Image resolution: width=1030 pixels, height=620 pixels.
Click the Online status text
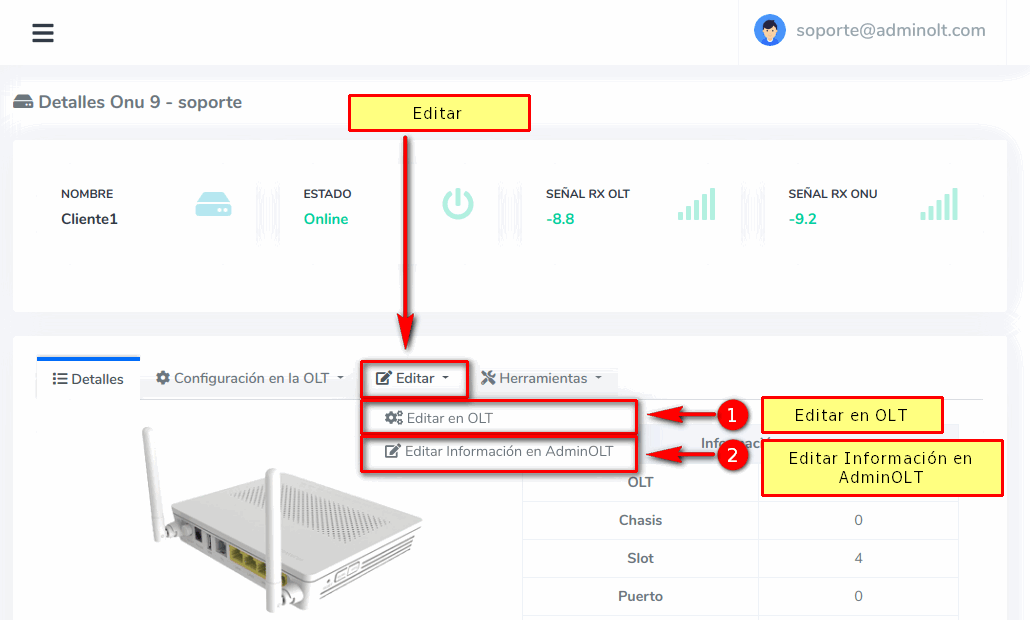[326, 219]
